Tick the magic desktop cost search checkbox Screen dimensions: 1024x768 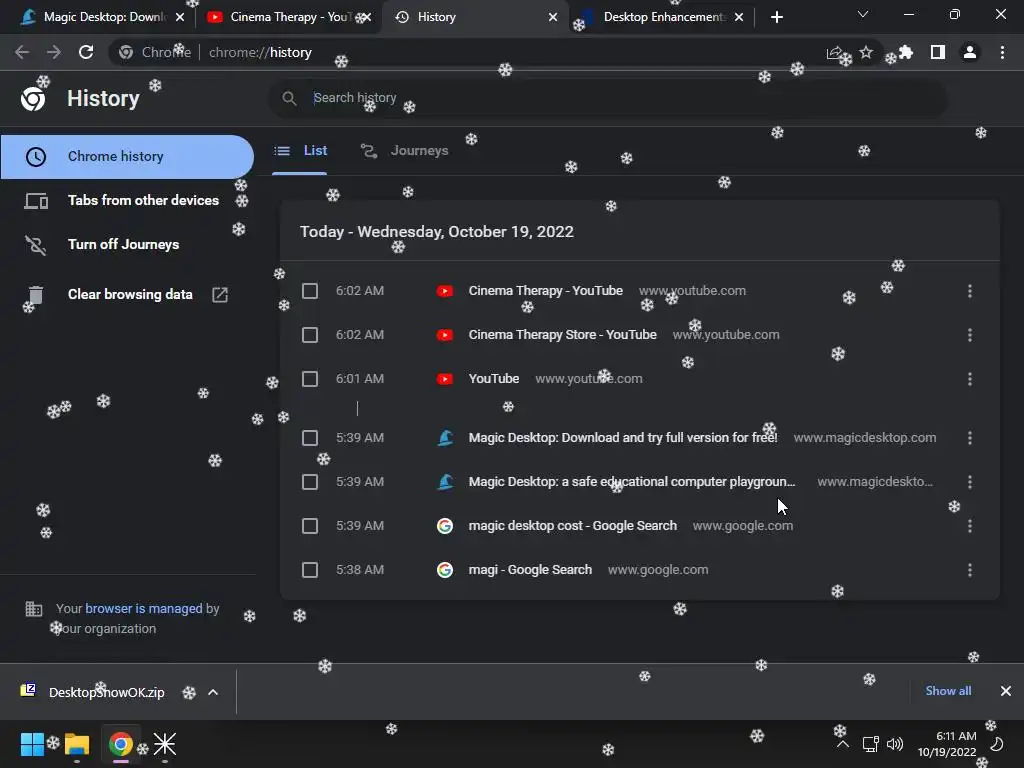[310, 526]
